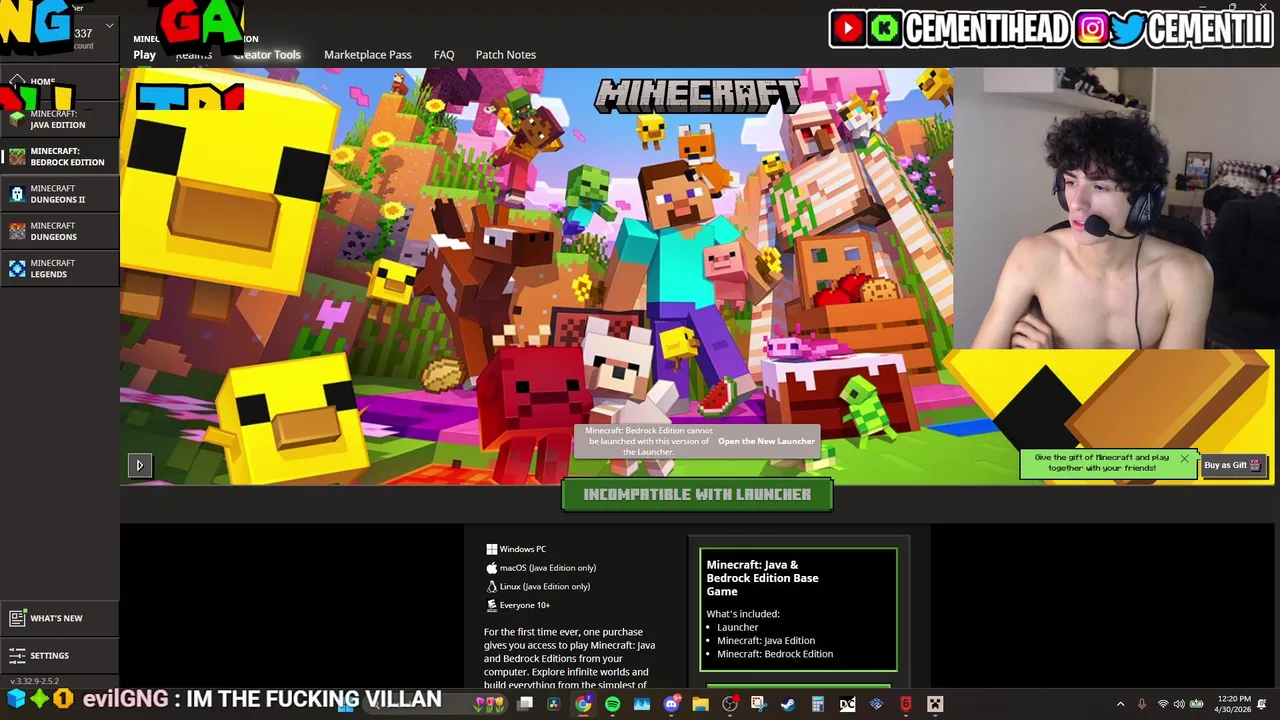
Task: Open Calculator from the taskbar
Action: tap(818, 704)
